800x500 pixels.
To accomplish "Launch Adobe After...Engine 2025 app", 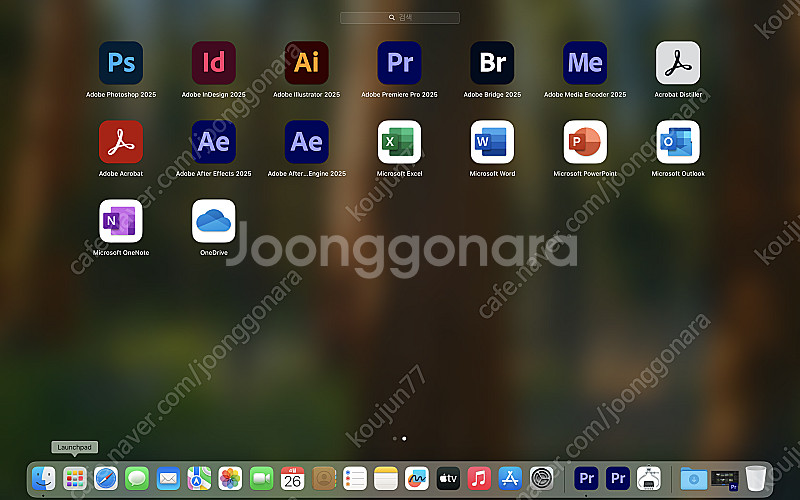I will [x=307, y=142].
